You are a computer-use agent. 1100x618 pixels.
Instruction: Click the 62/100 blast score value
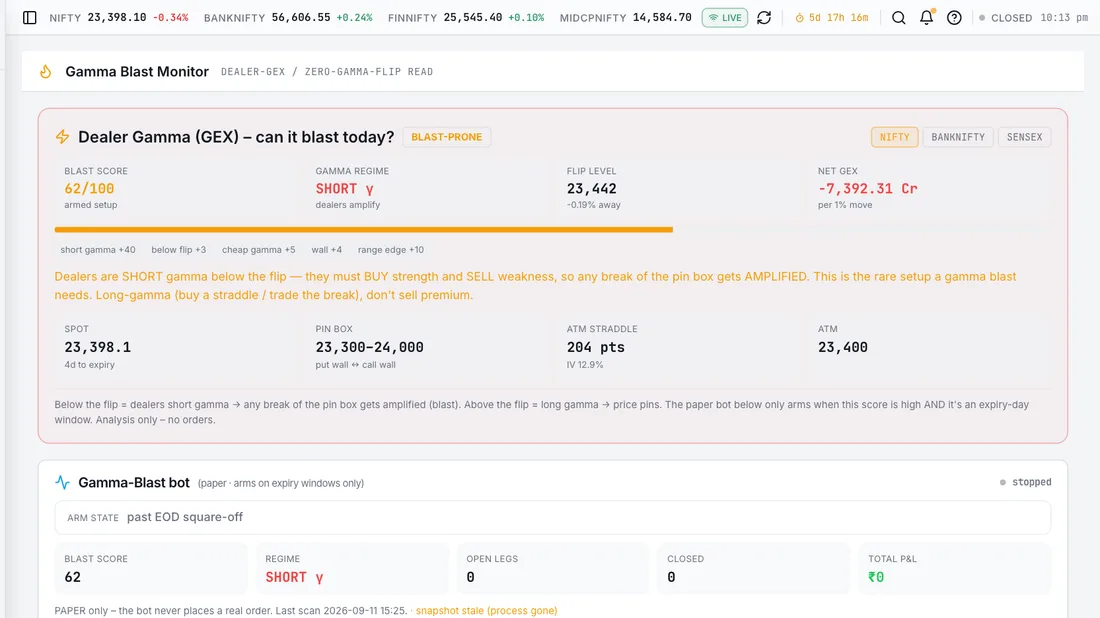(x=89, y=189)
